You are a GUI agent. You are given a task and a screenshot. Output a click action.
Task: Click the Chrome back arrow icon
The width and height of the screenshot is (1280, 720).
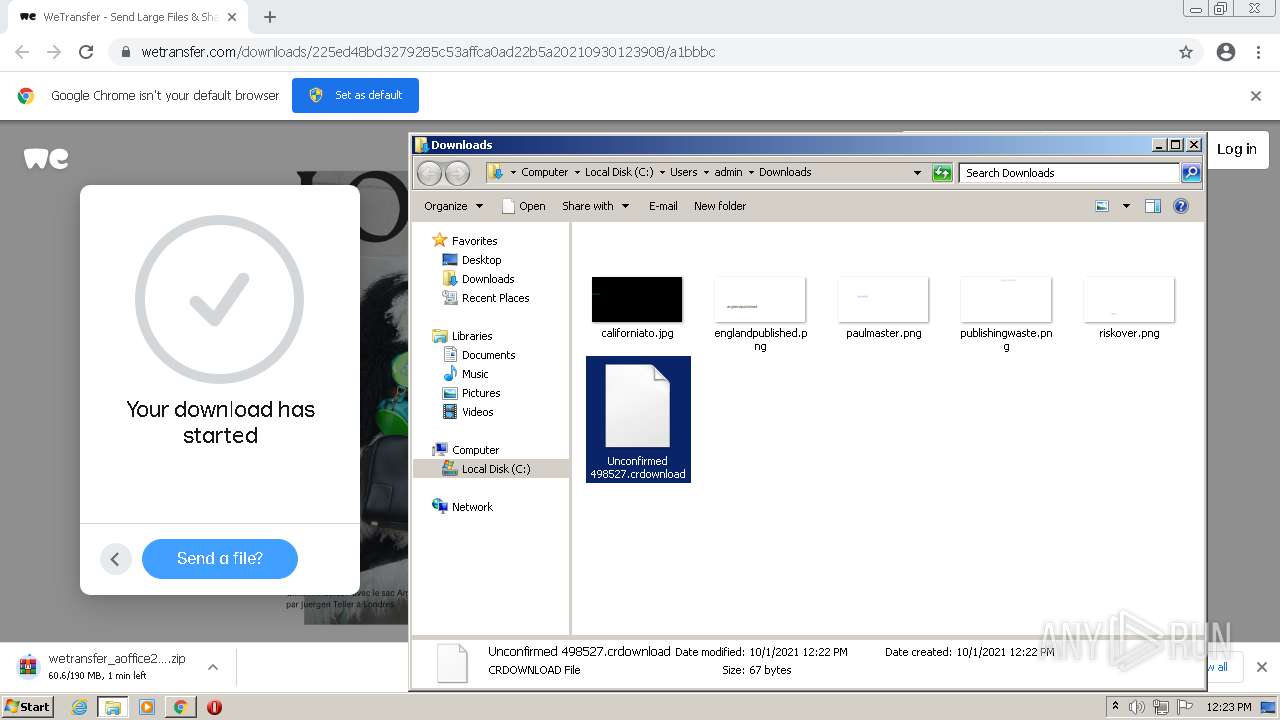[22, 52]
